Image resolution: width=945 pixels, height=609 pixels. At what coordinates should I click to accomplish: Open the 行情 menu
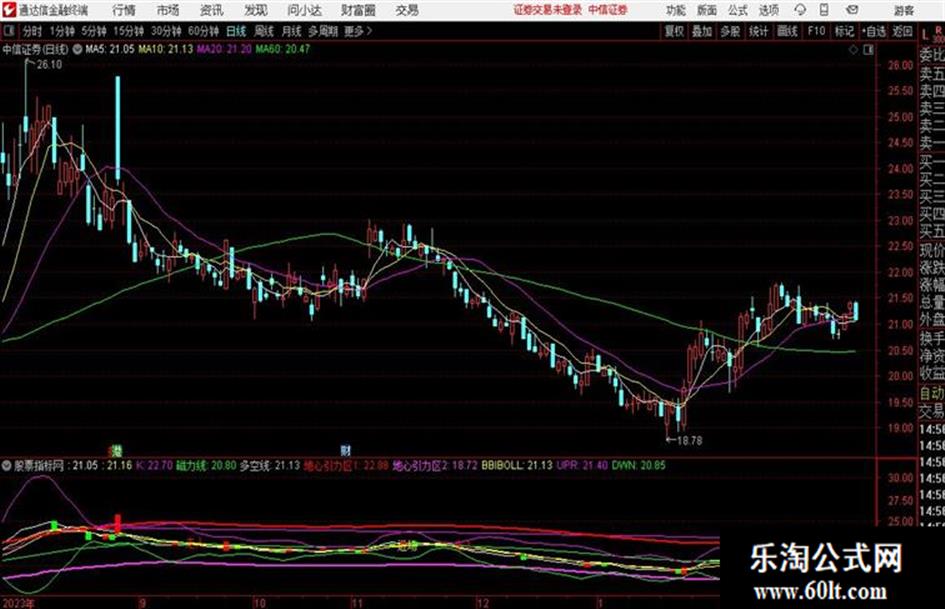(124, 10)
